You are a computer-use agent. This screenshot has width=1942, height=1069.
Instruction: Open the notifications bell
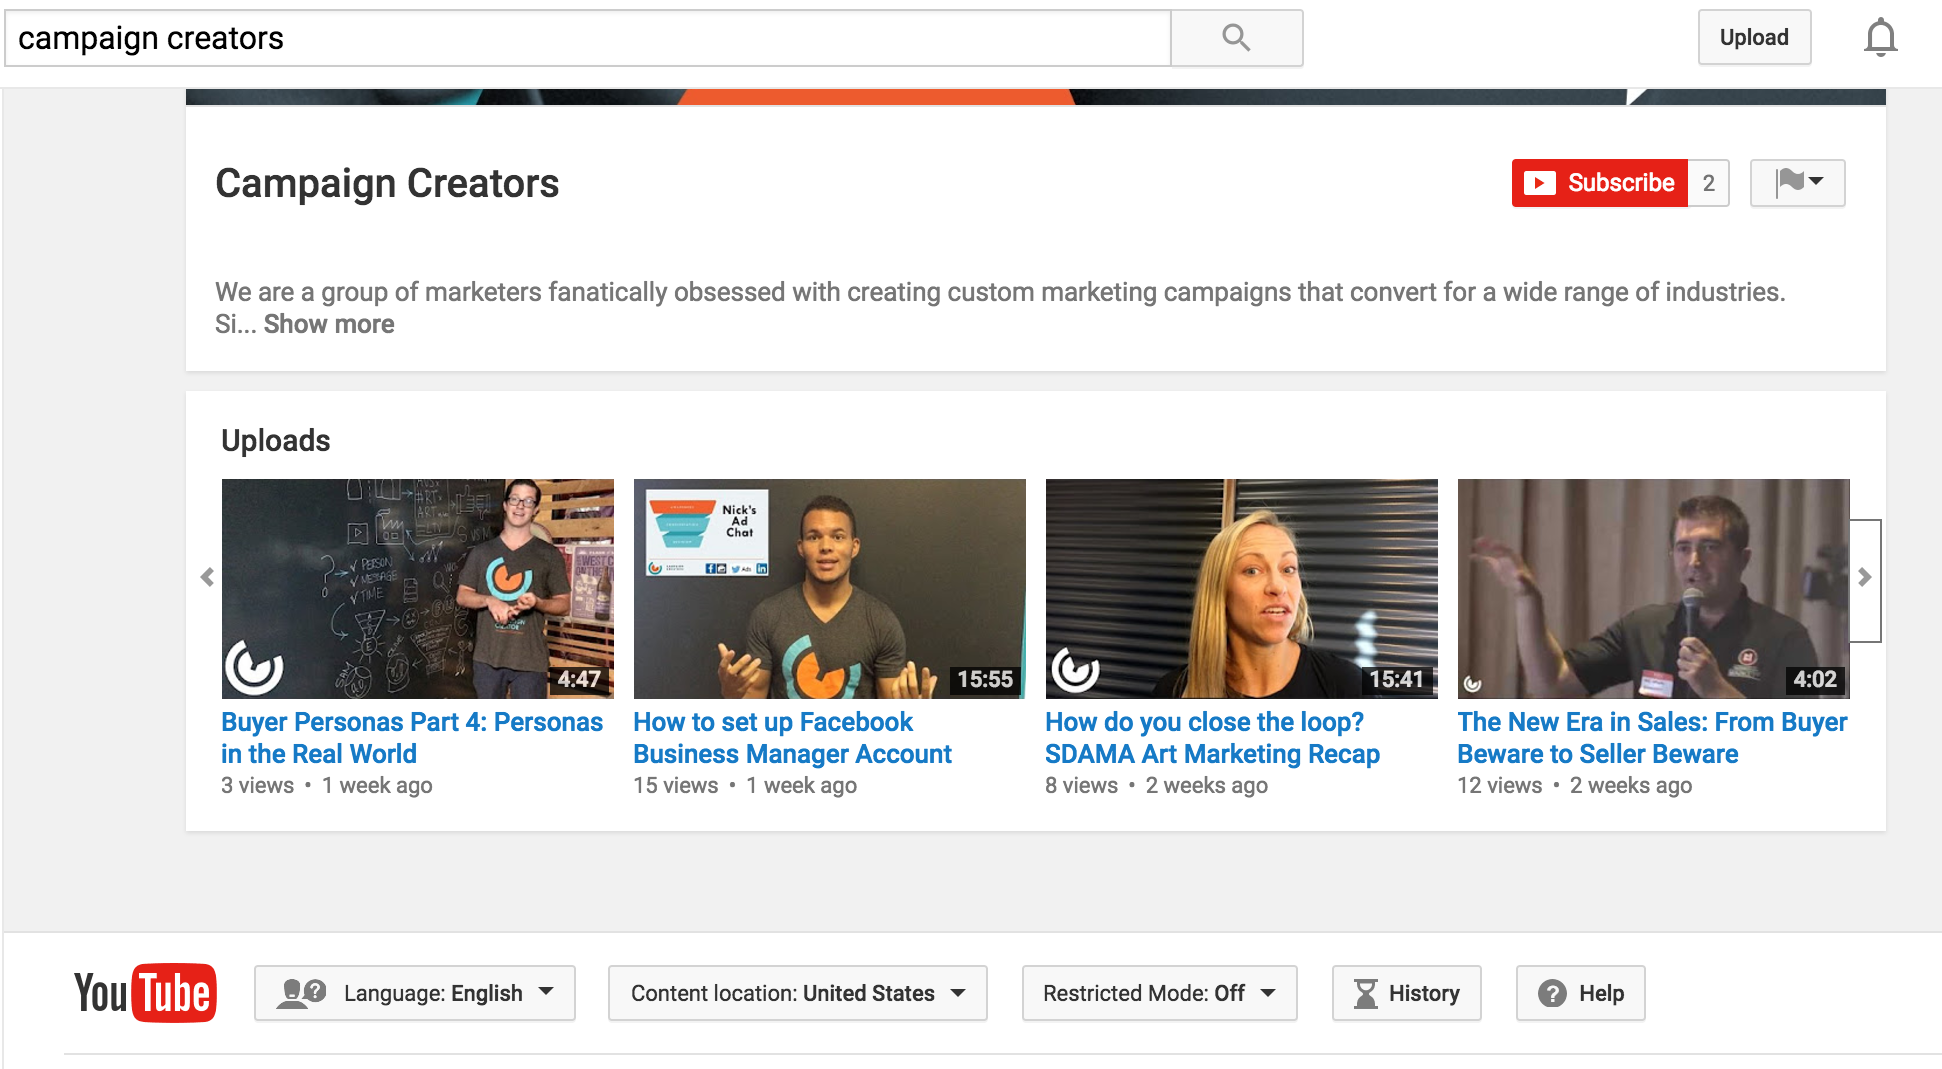tap(1880, 38)
